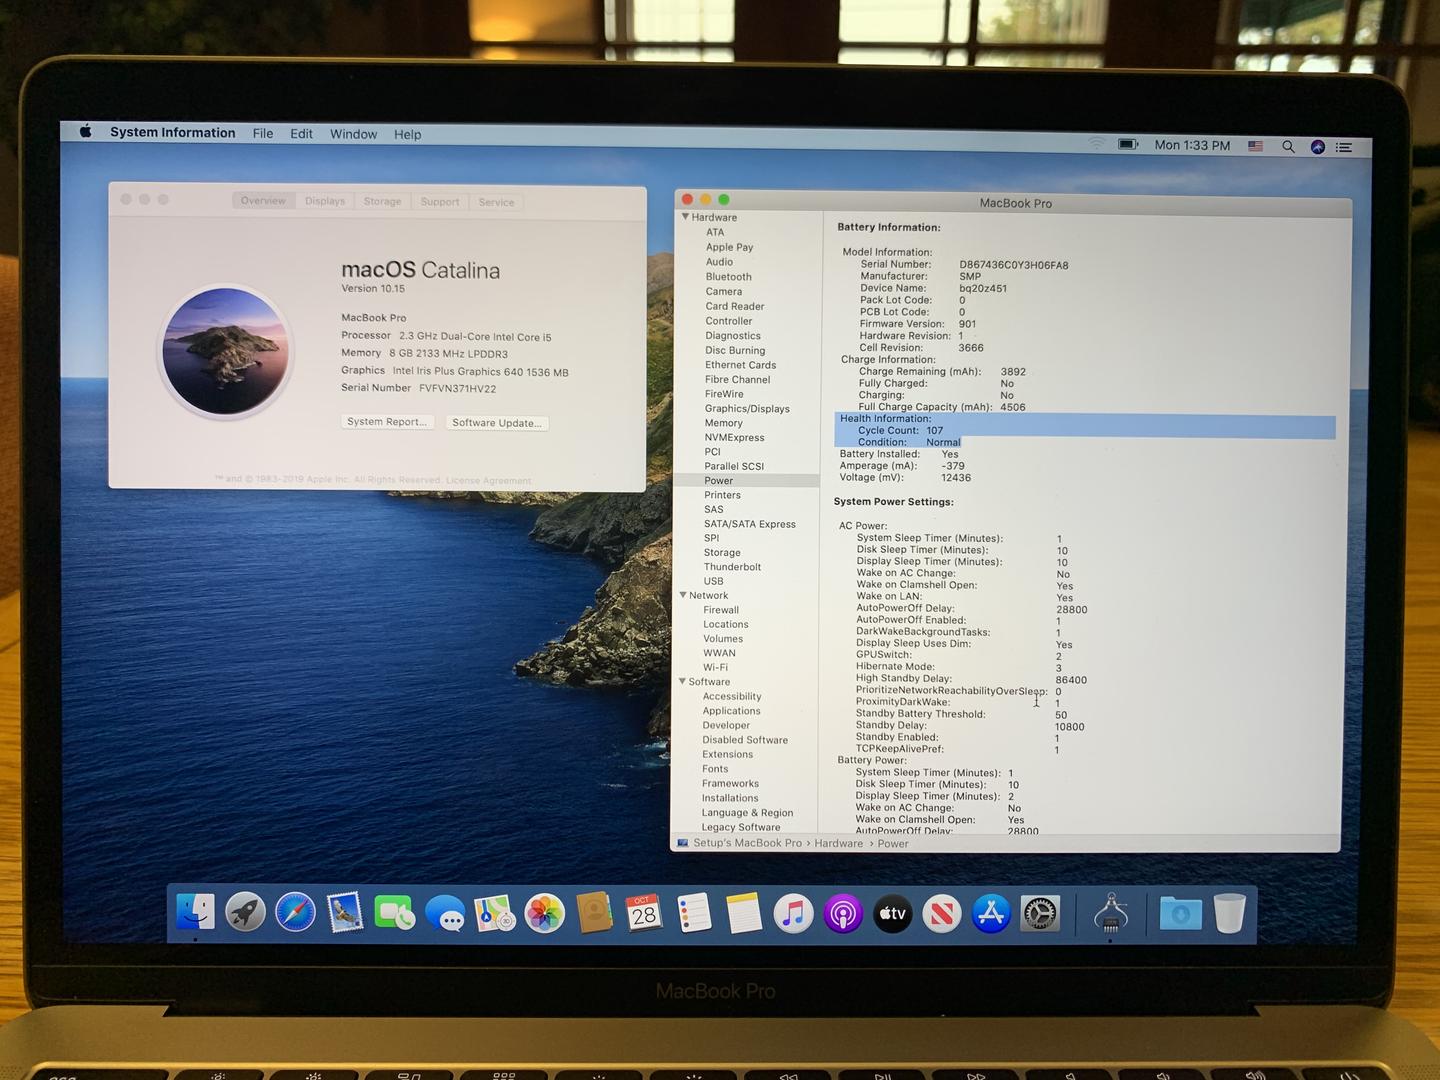Click the macOS Catalina artwork circle

[226, 351]
